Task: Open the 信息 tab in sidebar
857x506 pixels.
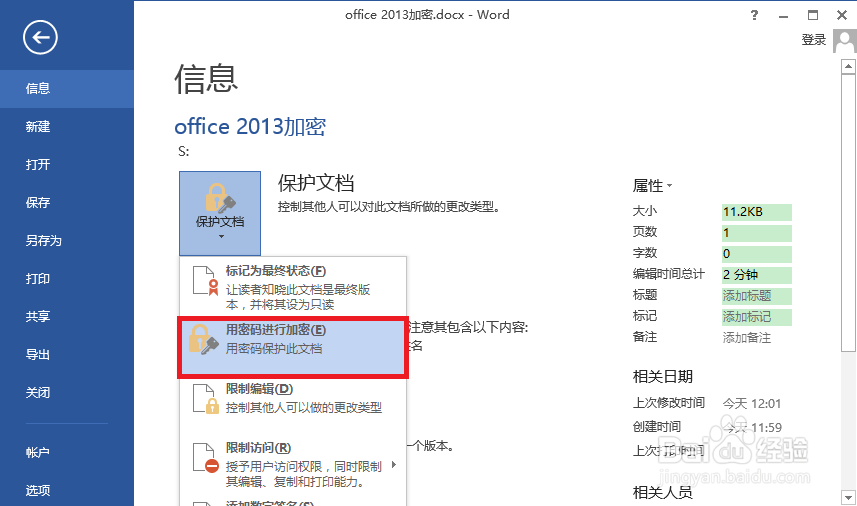Action: [x=67, y=89]
